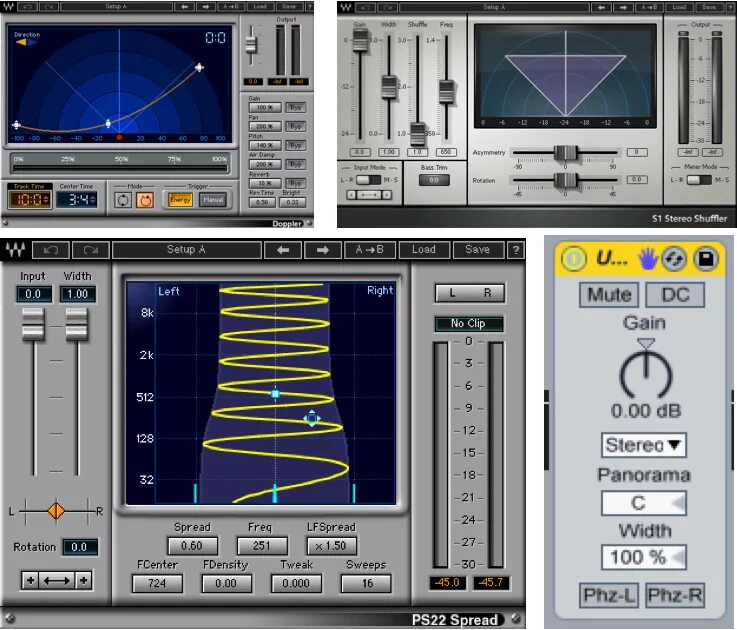Open Stereo channel mode dropdown in Utility
Viewport: 737px width, 630px height.
click(643, 445)
